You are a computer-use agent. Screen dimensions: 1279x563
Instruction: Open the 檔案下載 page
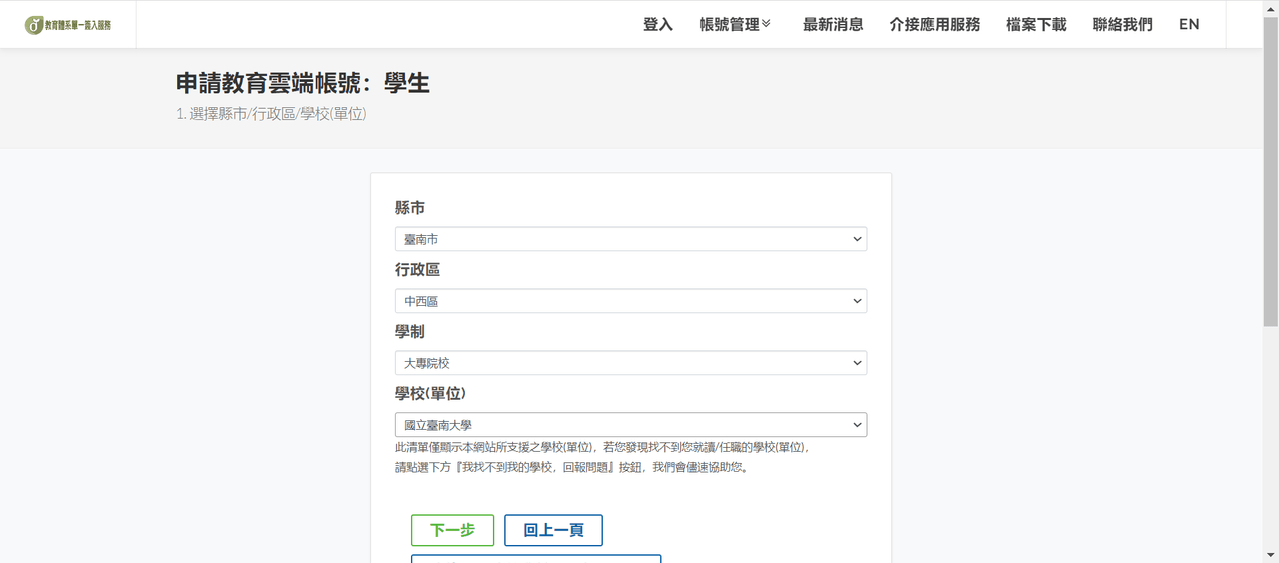pos(1036,25)
